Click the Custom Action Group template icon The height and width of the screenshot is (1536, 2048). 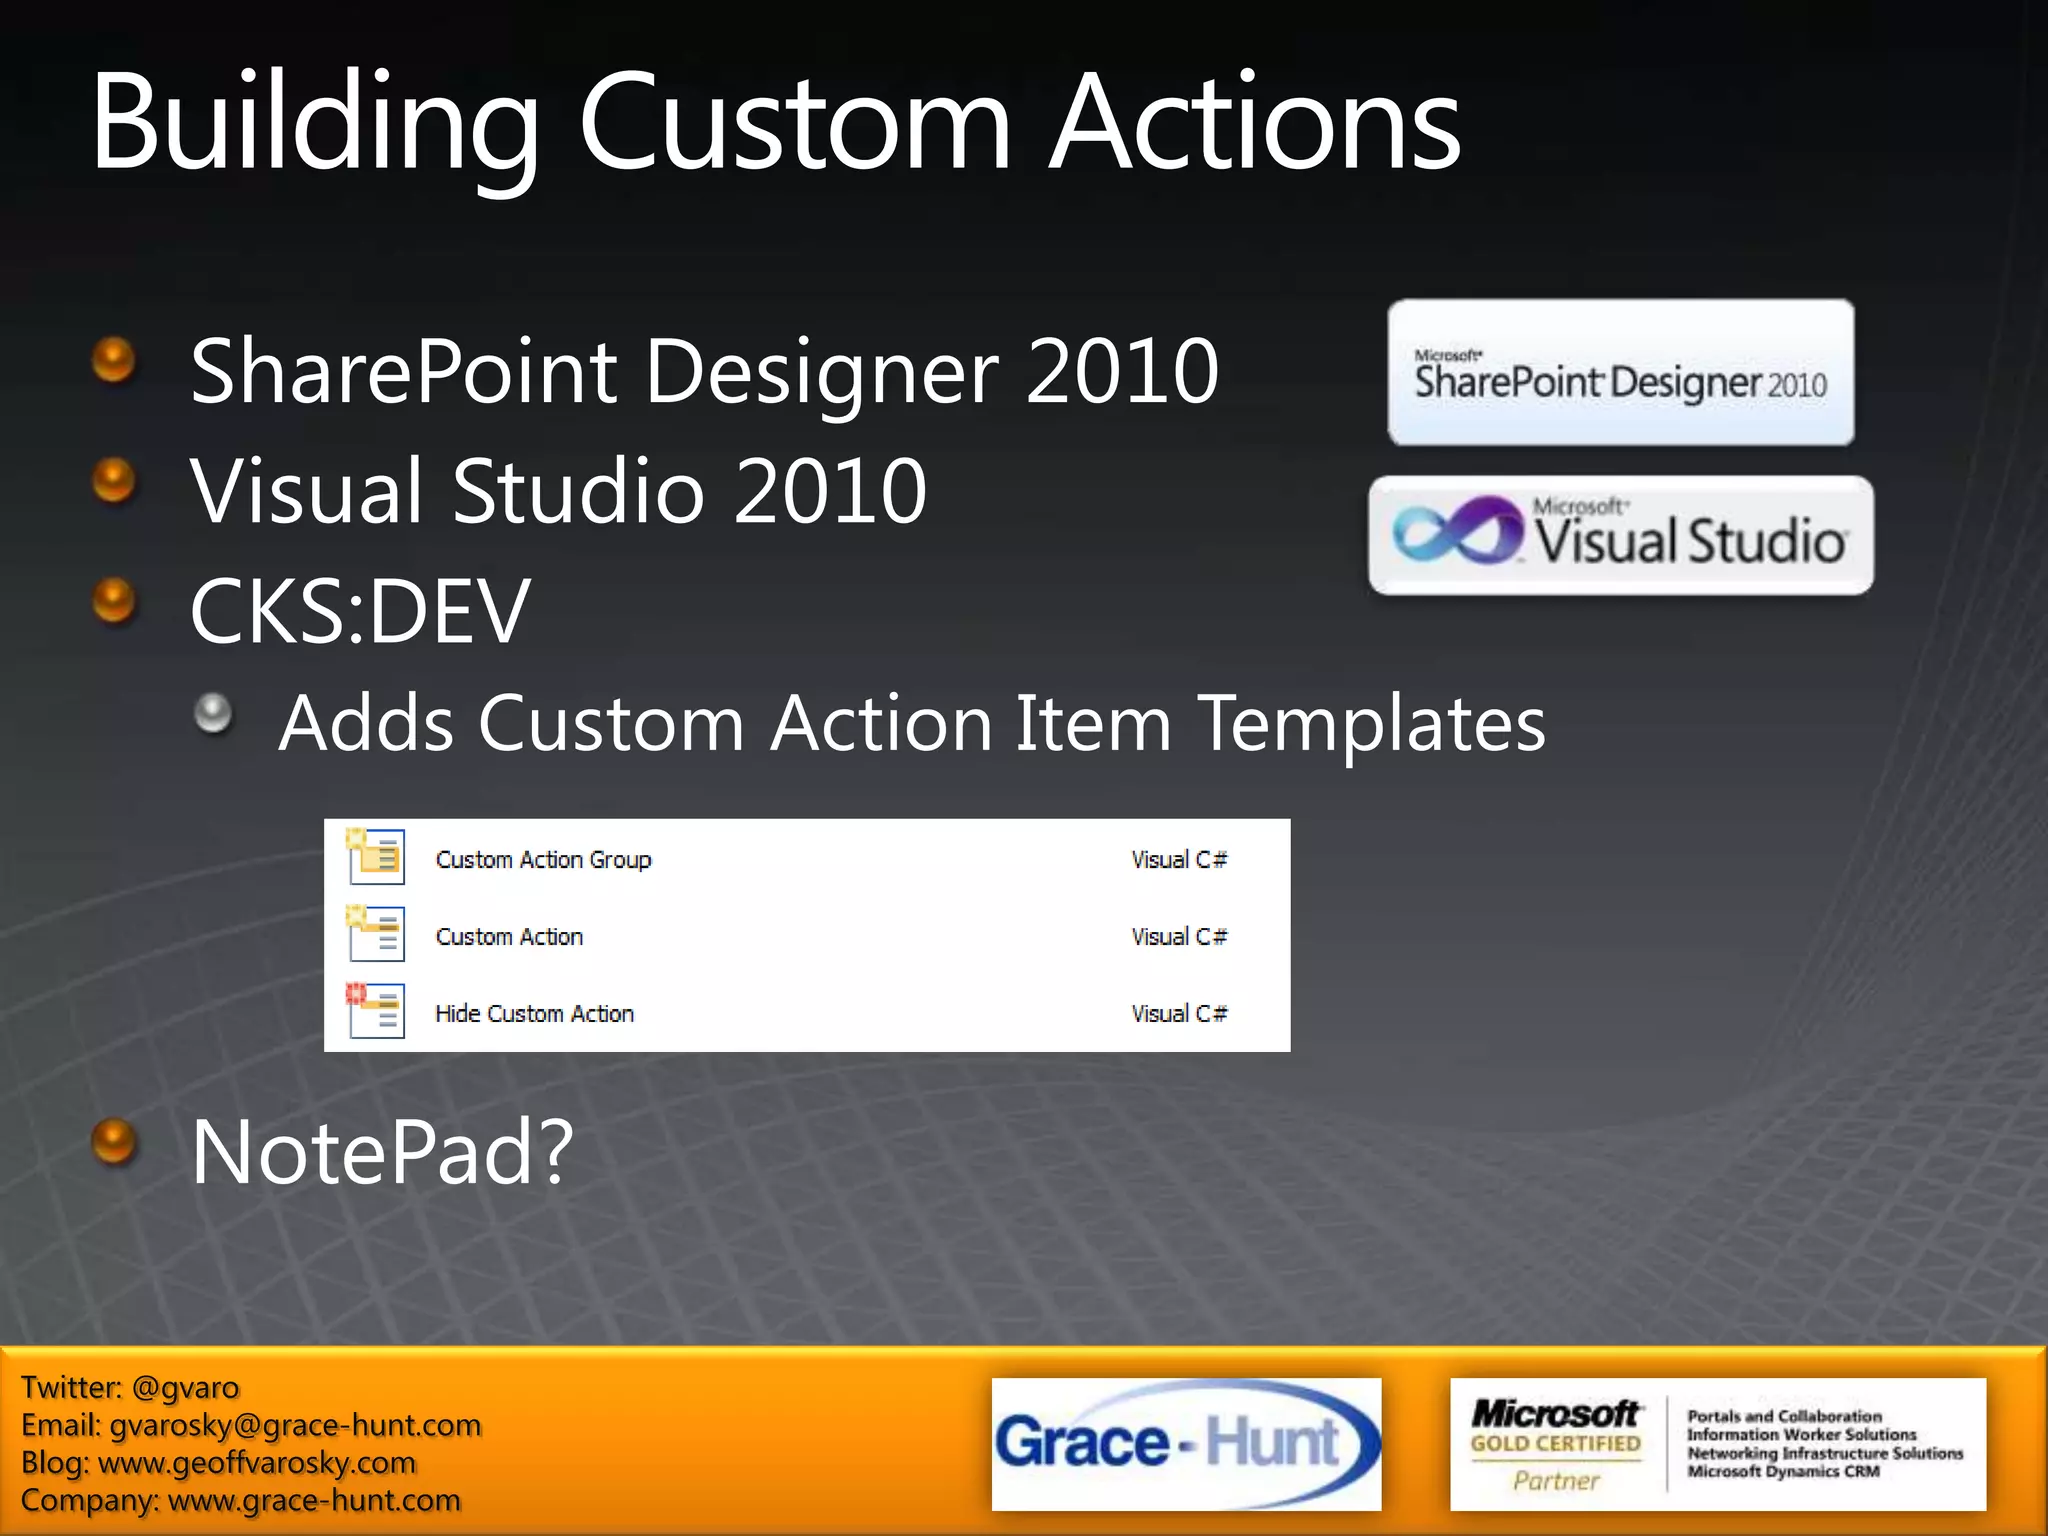(x=376, y=857)
